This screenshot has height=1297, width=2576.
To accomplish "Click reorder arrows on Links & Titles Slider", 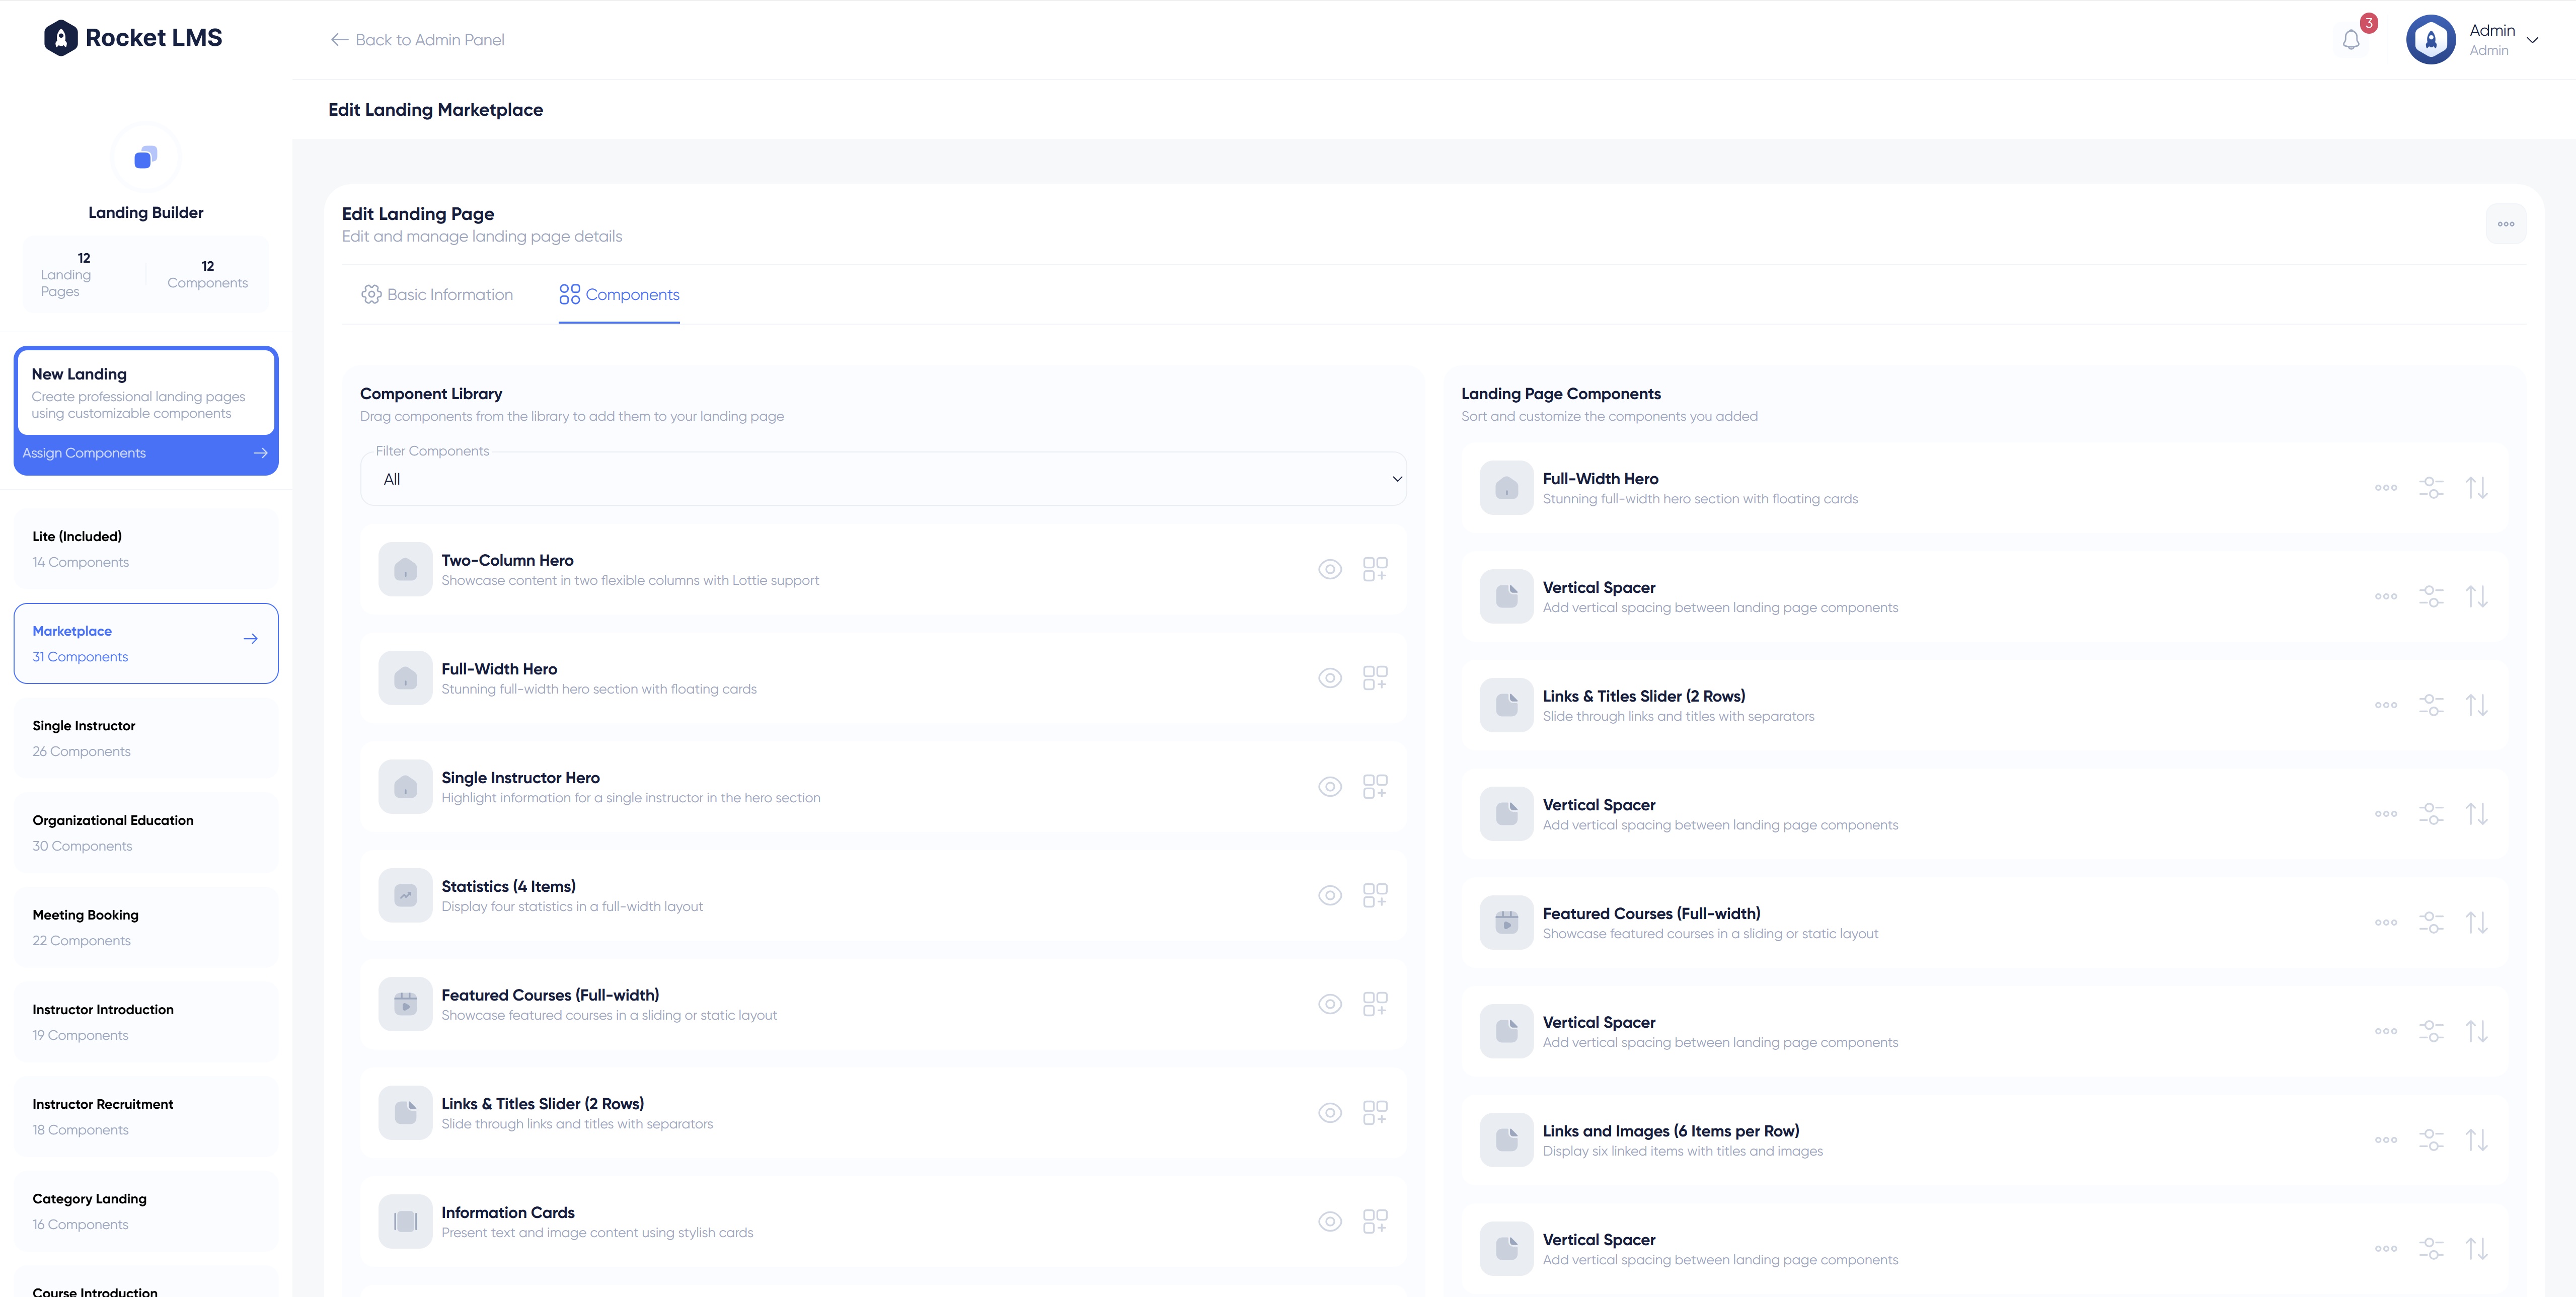I will [2478, 705].
